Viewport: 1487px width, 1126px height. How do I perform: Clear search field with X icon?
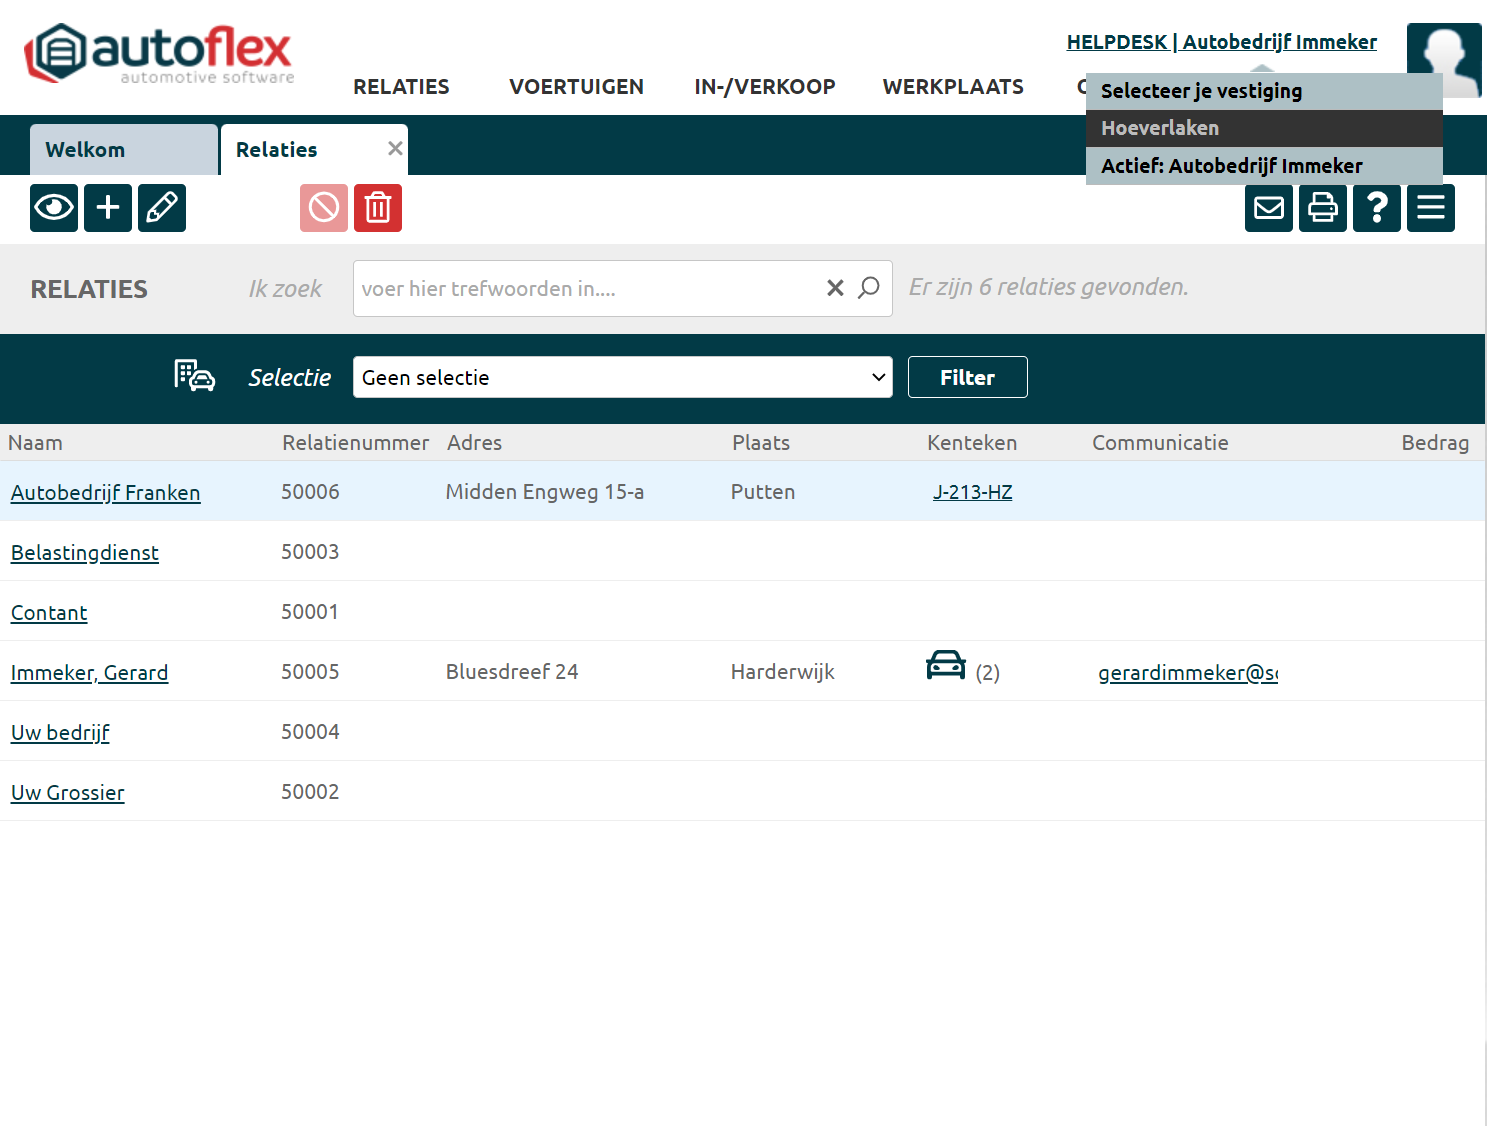pos(835,288)
